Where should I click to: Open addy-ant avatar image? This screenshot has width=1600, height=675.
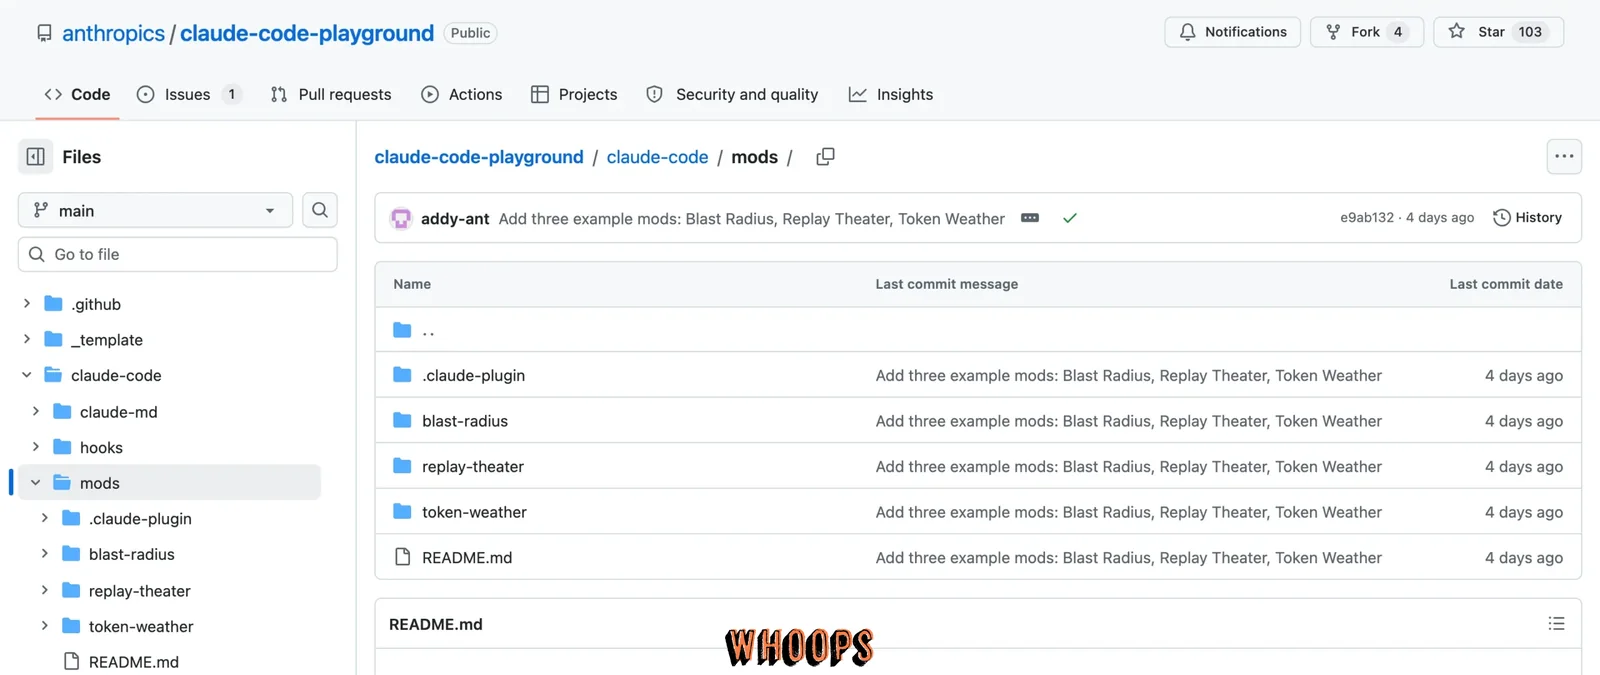(x=401, y=218)
